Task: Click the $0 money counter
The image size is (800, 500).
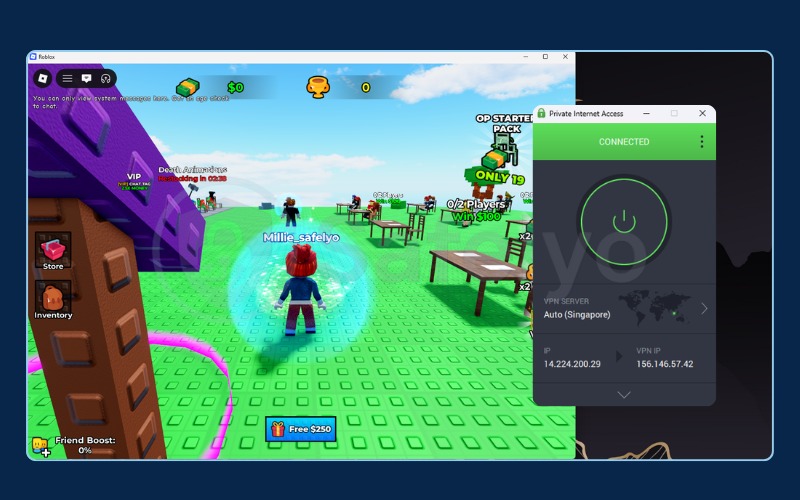Action: coord(235,87)
